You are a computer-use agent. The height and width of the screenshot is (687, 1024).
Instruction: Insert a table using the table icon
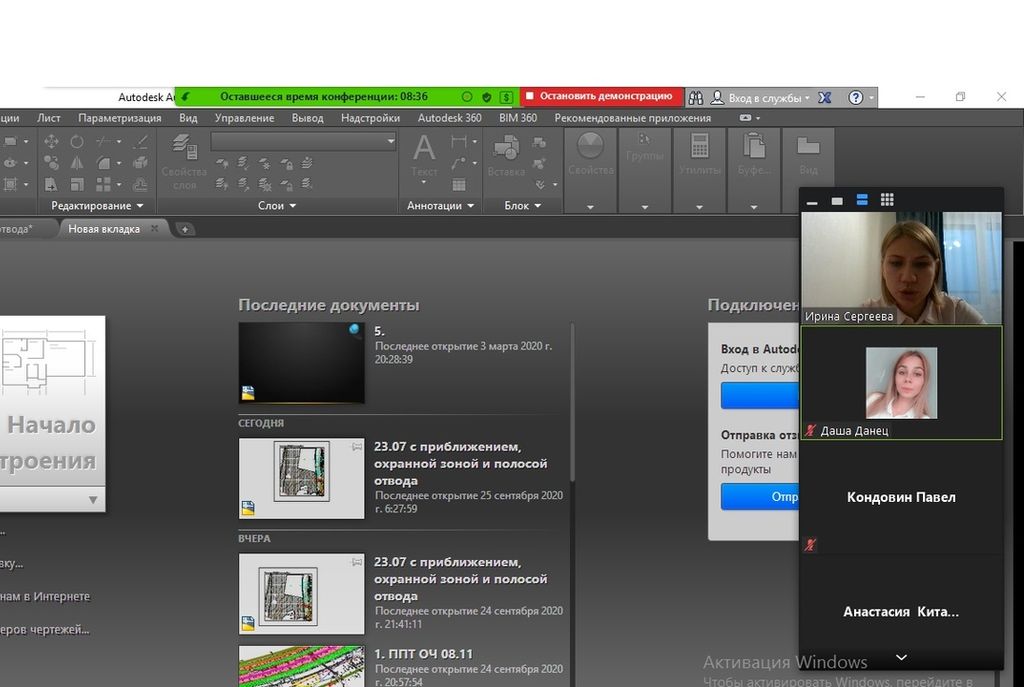[459, 185]
